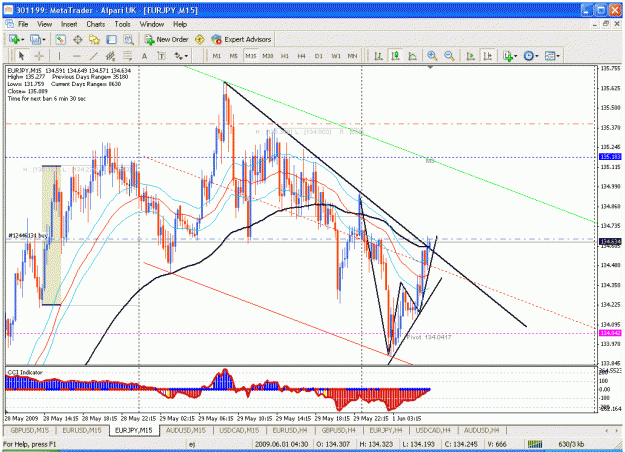Expand the Indicators list dropdown
Screen dimensions: 625x452
pyautogui.click(x=515, y=56)
